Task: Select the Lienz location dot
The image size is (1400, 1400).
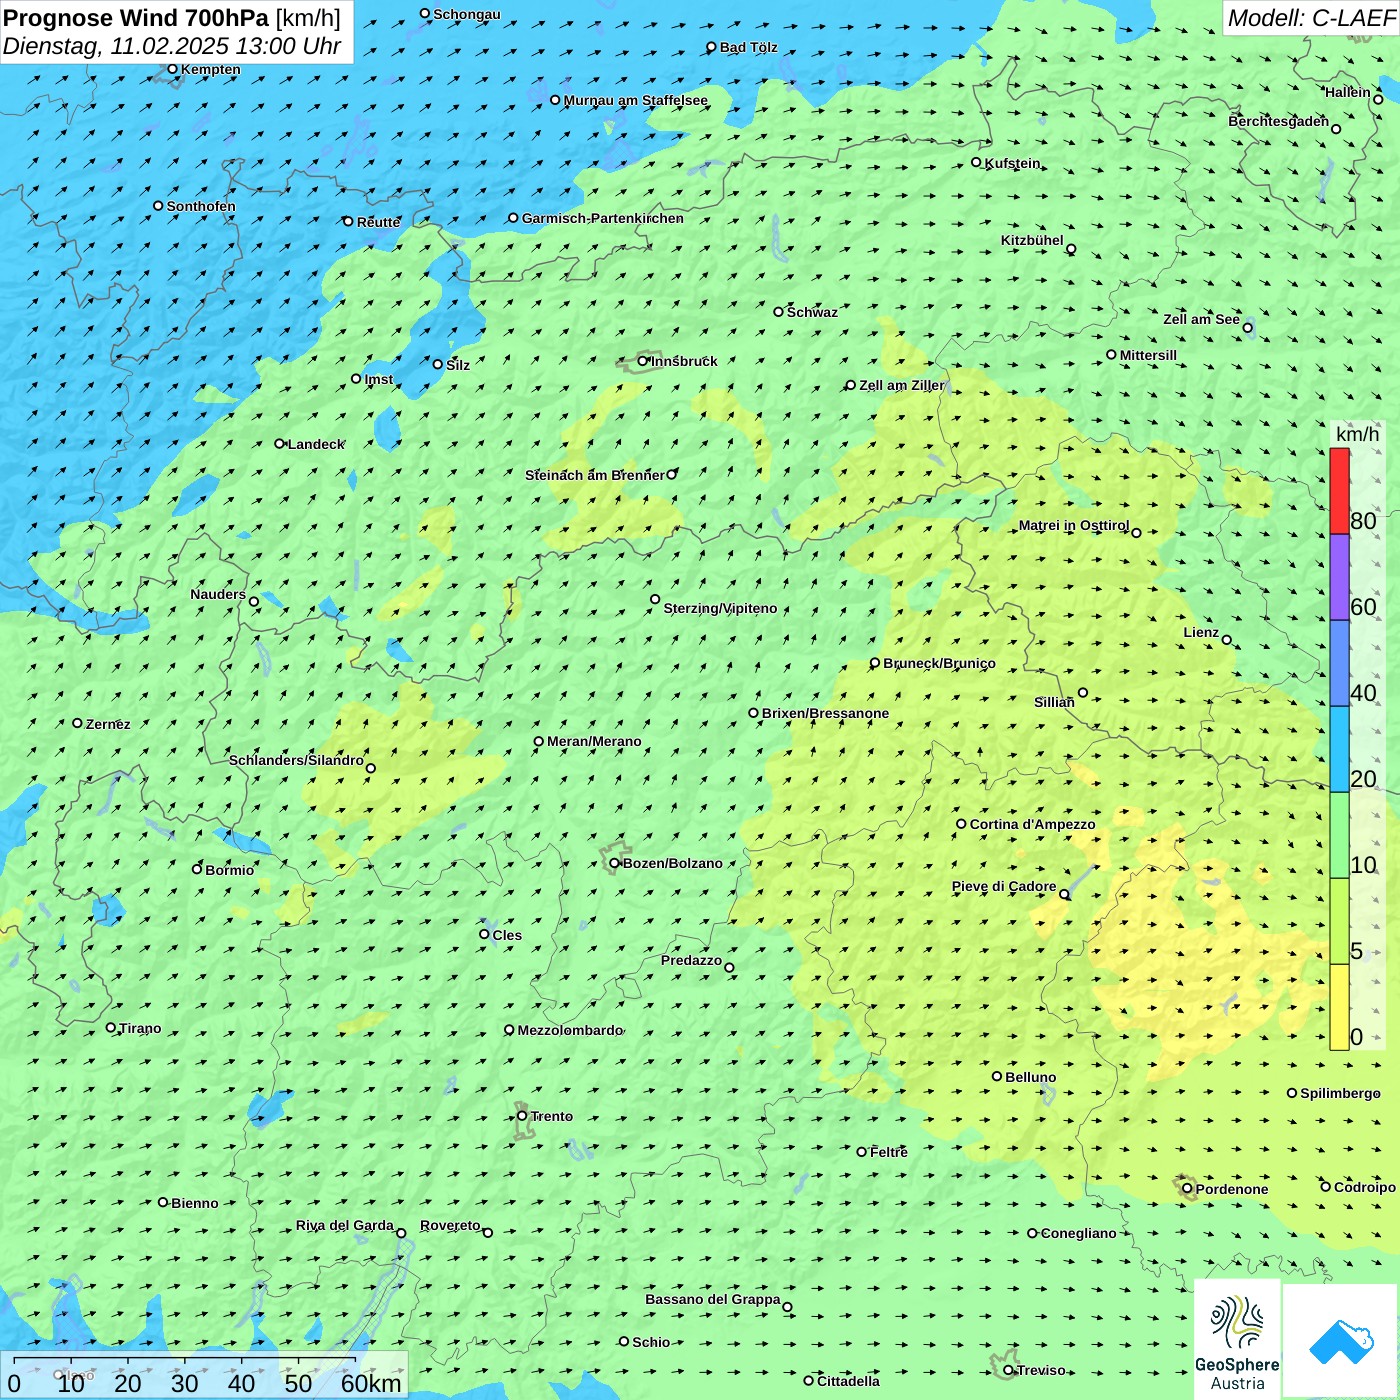Action: (x=1227, y=640)
